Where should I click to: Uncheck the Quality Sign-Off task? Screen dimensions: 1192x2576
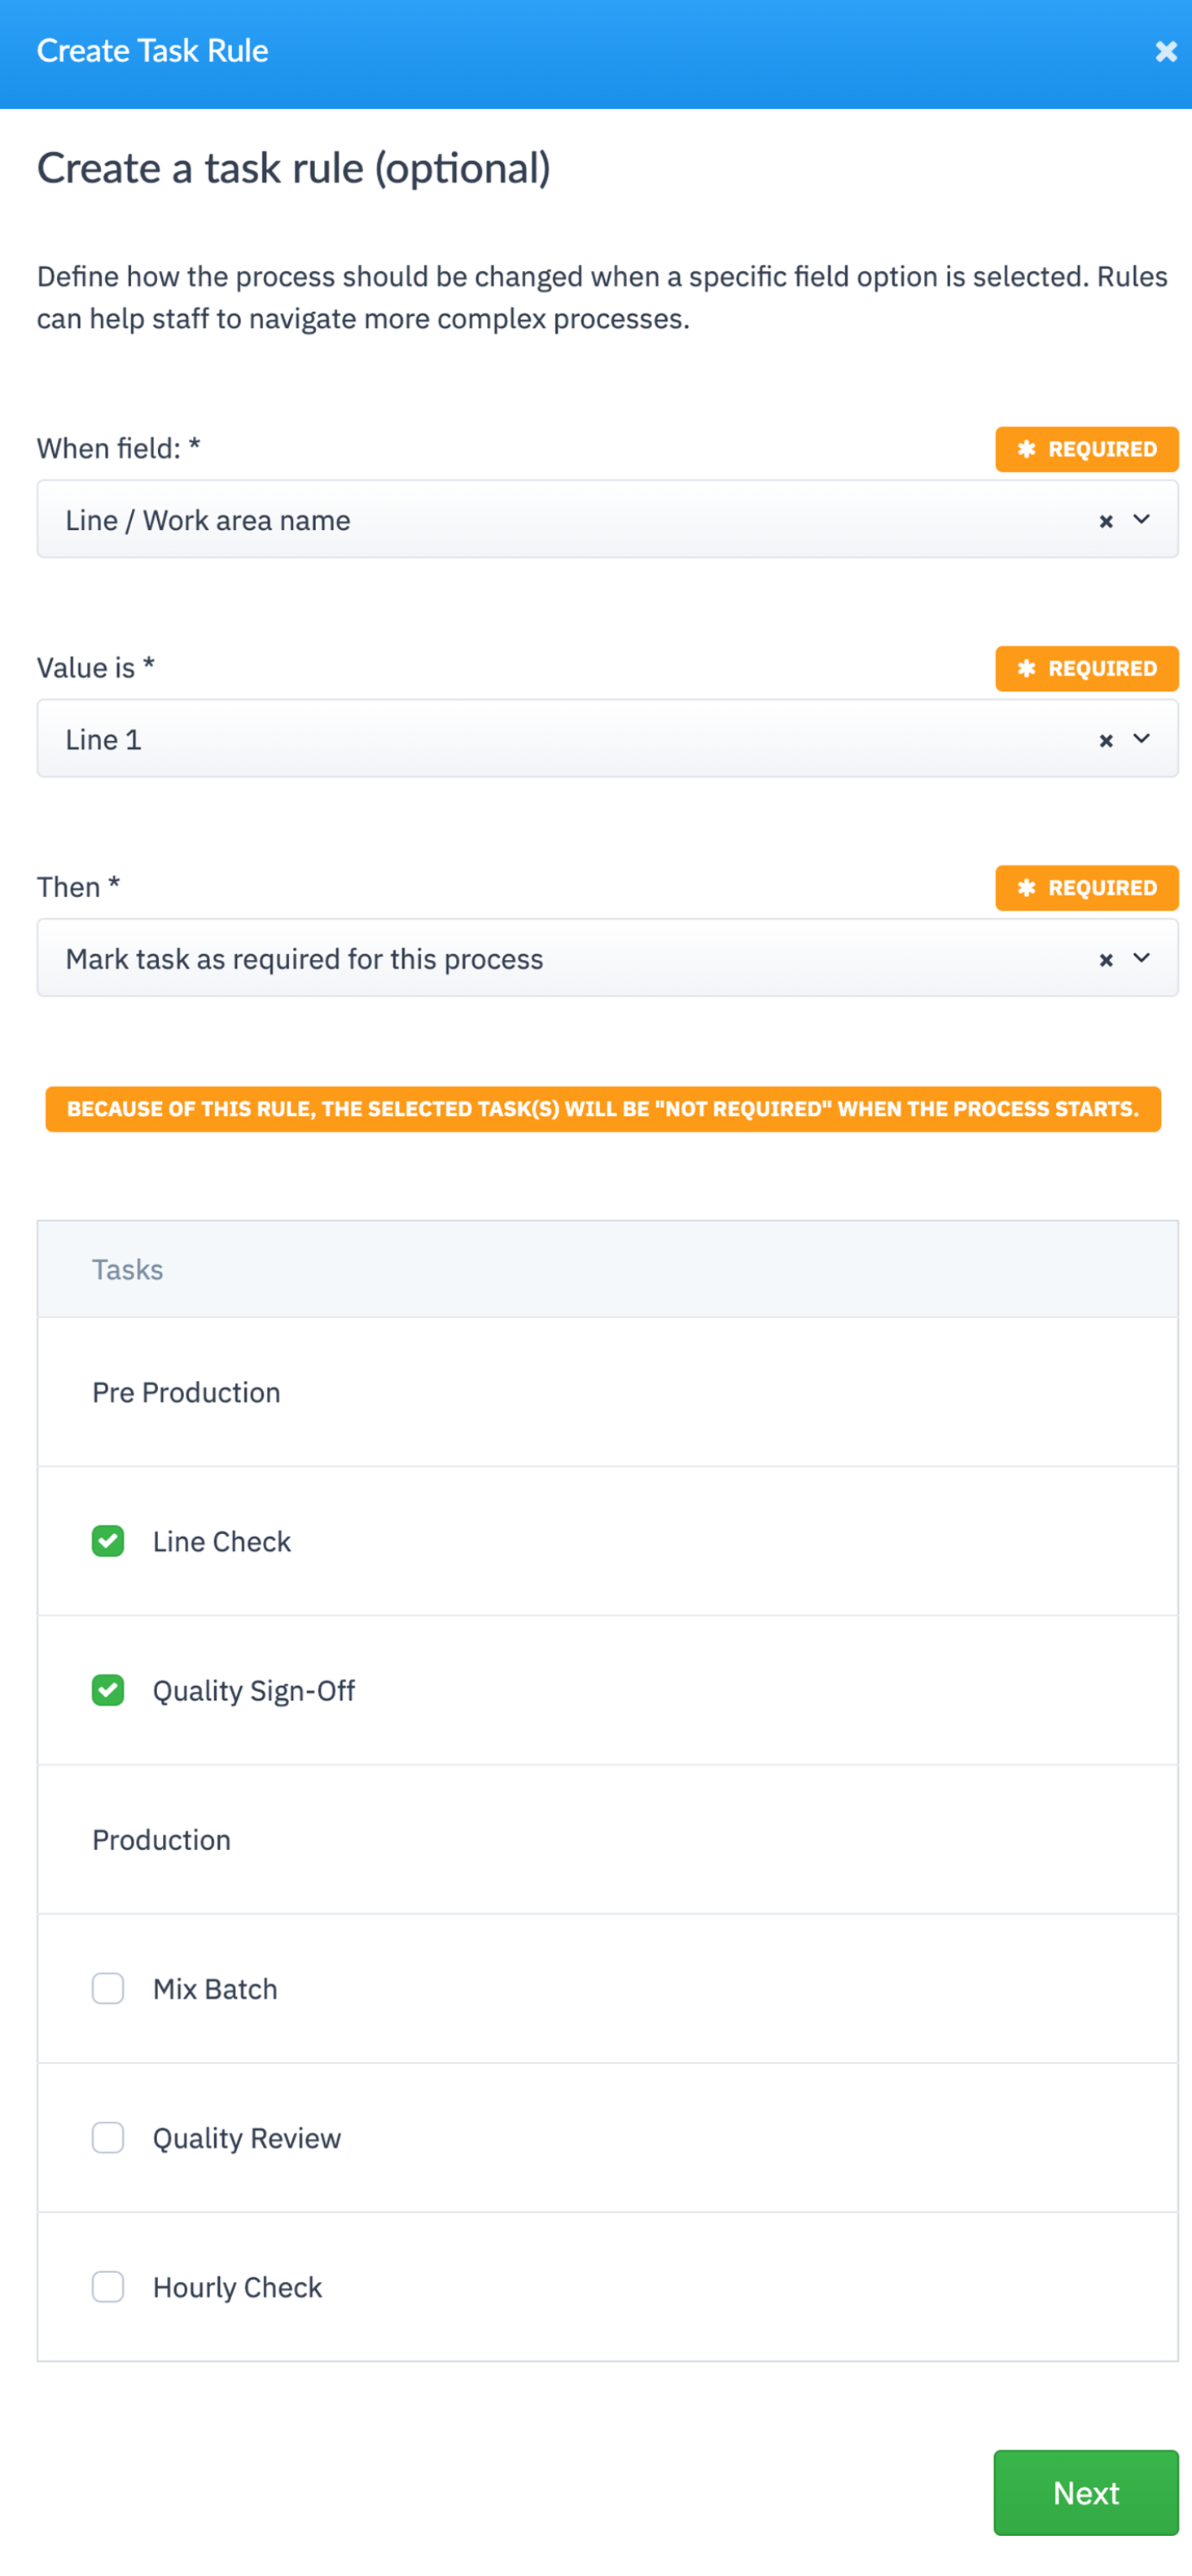tap(108, 1690)
